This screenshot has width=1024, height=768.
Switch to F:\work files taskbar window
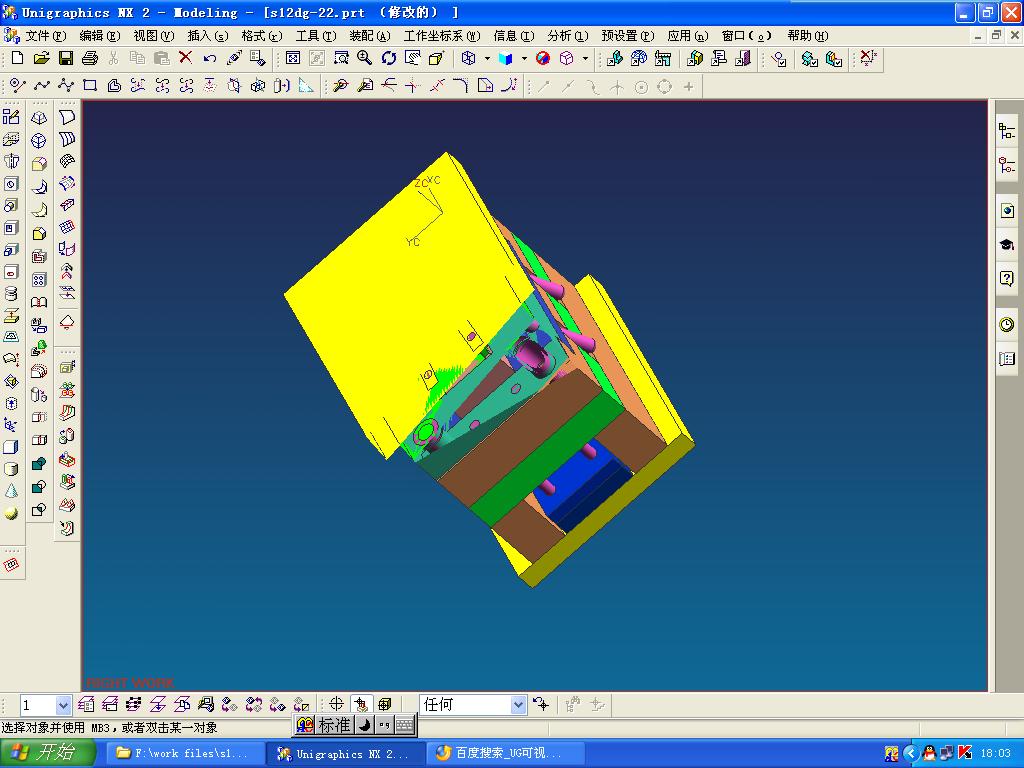184,754
